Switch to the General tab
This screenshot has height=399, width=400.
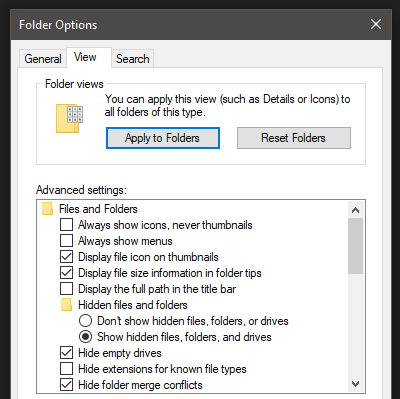pos(43,59)
